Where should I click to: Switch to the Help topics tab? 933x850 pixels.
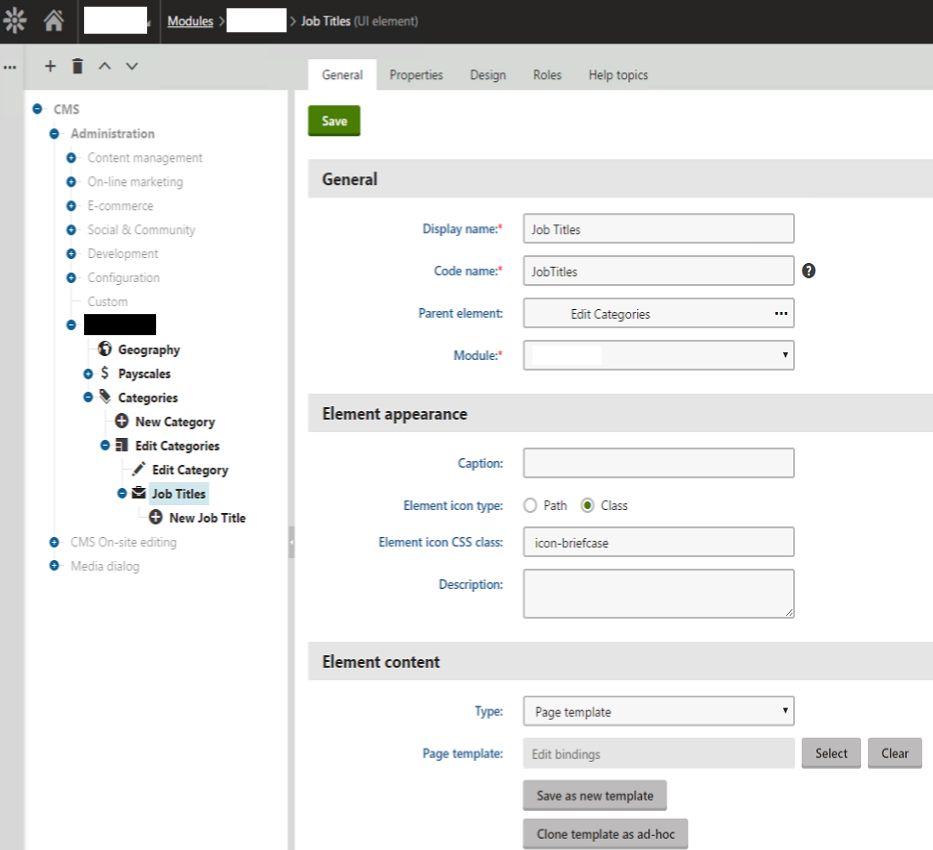point(618,75)
